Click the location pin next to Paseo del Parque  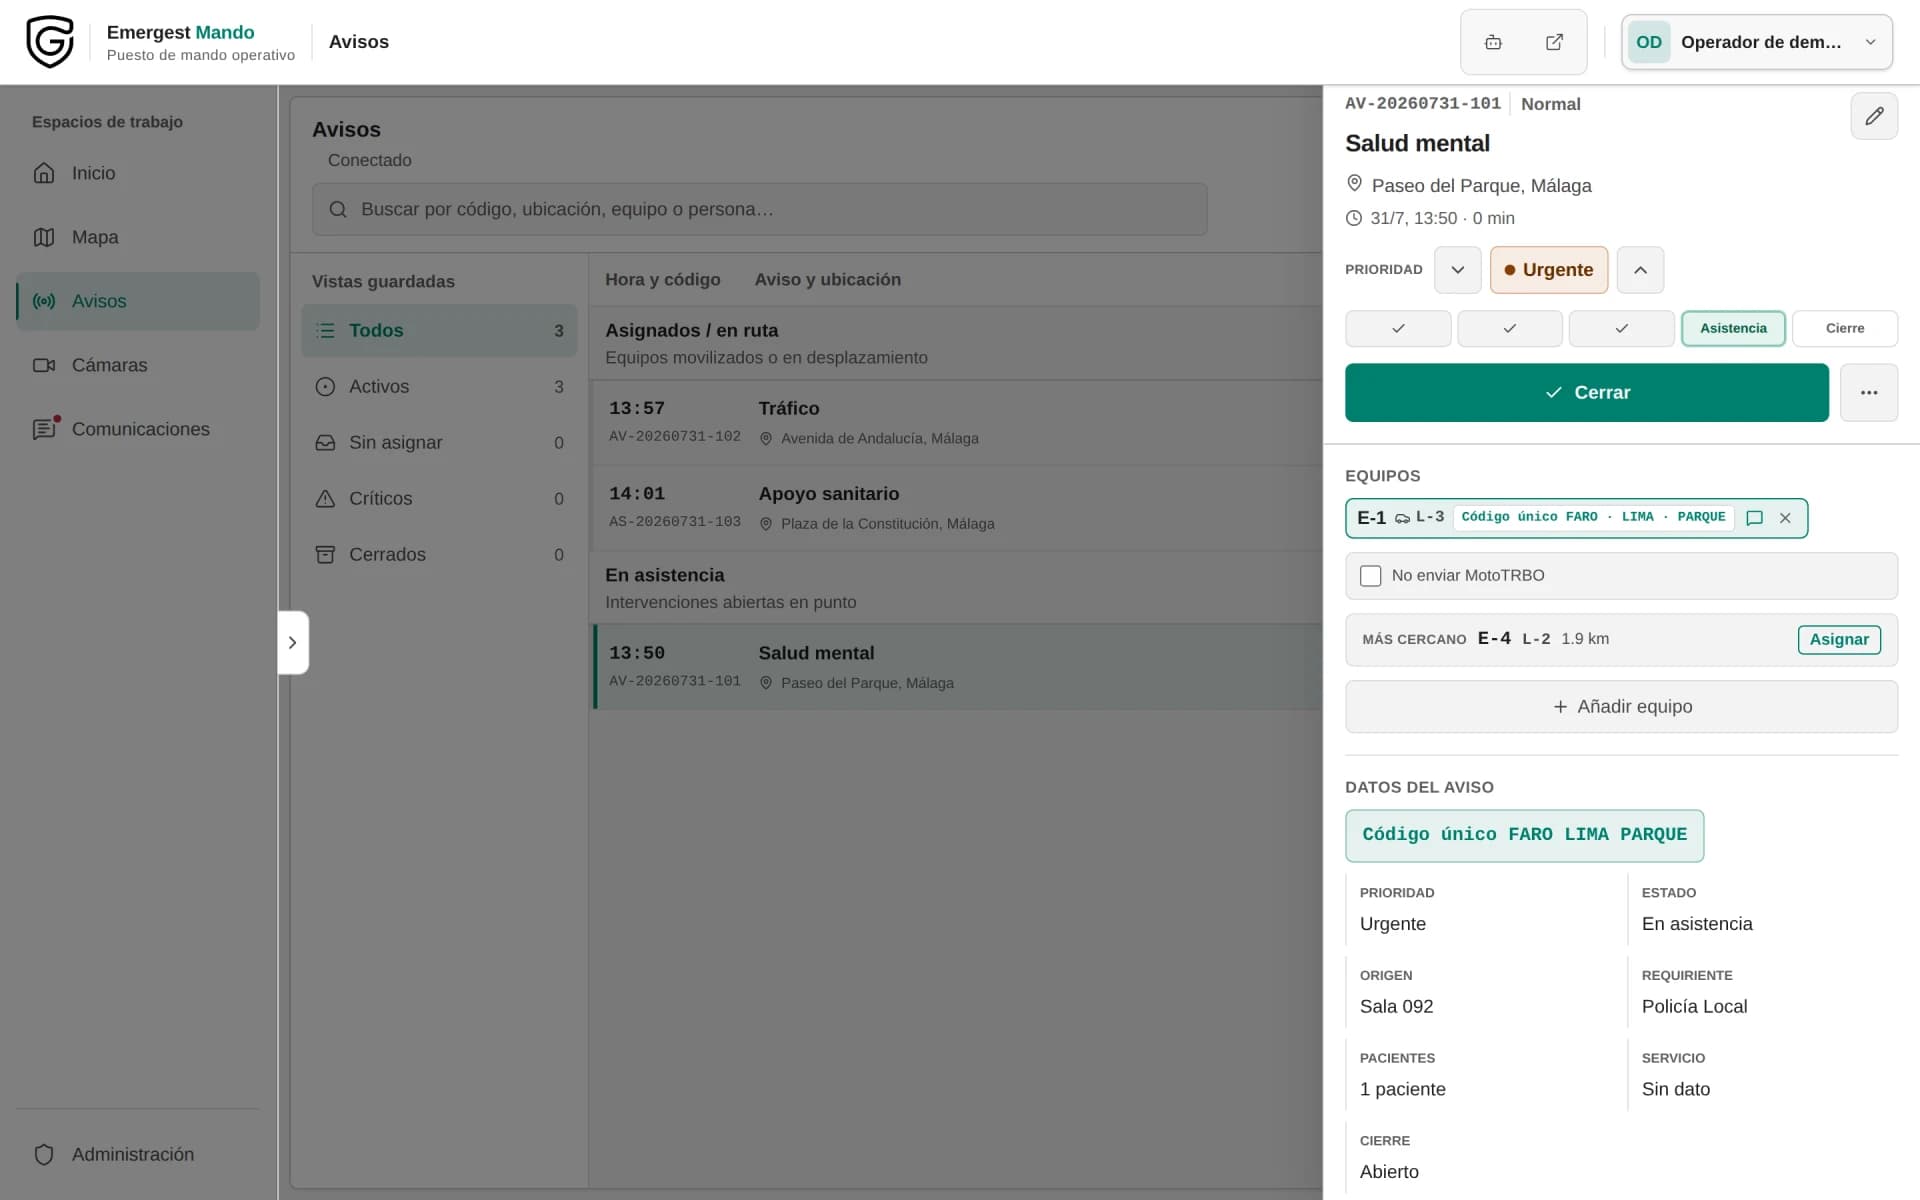pyautogui.click(x=1354, y=184)
